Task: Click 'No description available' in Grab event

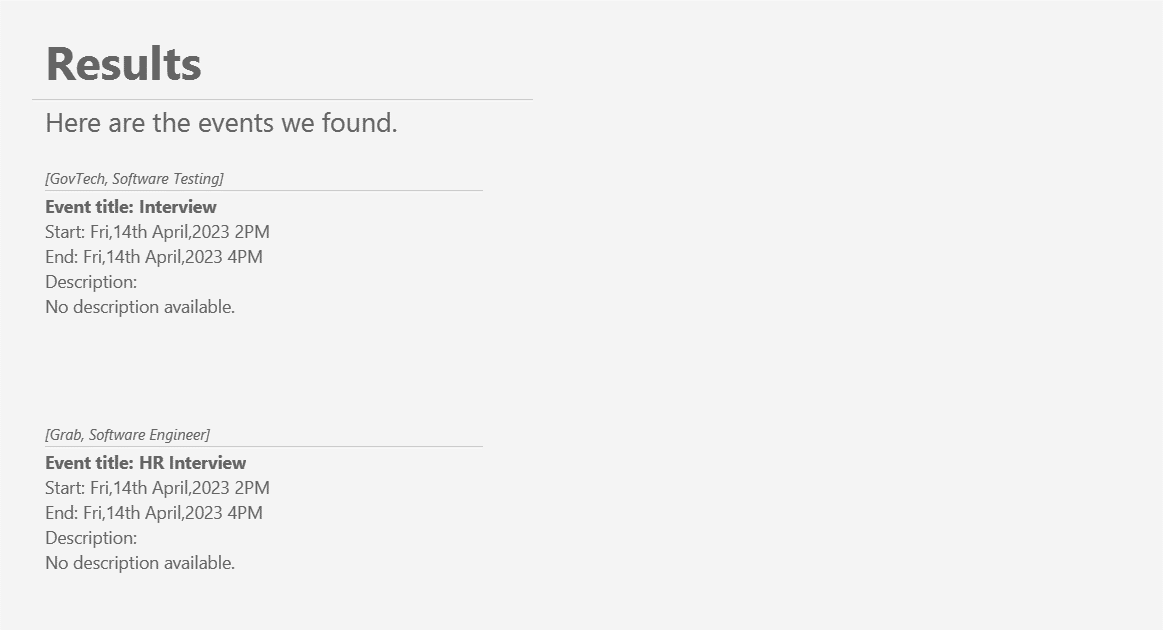Action: pos(140,563)
